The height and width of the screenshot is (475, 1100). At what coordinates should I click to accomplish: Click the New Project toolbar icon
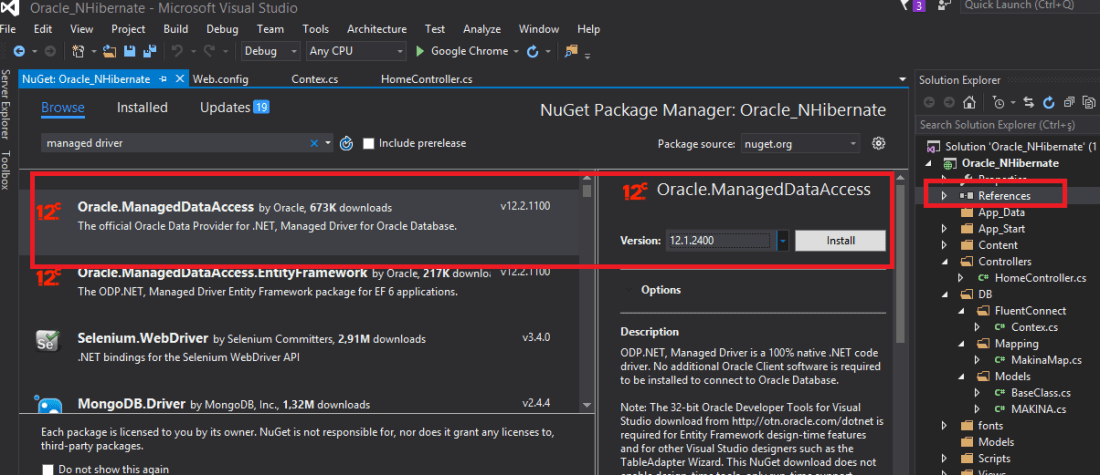(78, 51)
